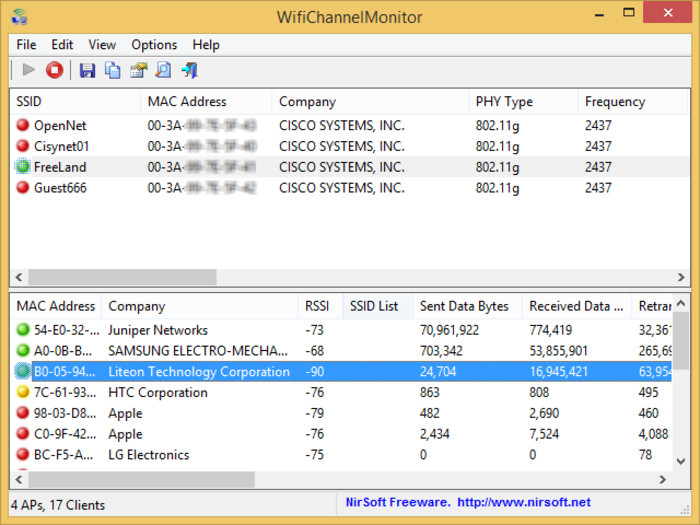Select the SAMSUNG ELECTRO-MECHA client row
The width and height of the screenshot is (700, 525).
341,350
